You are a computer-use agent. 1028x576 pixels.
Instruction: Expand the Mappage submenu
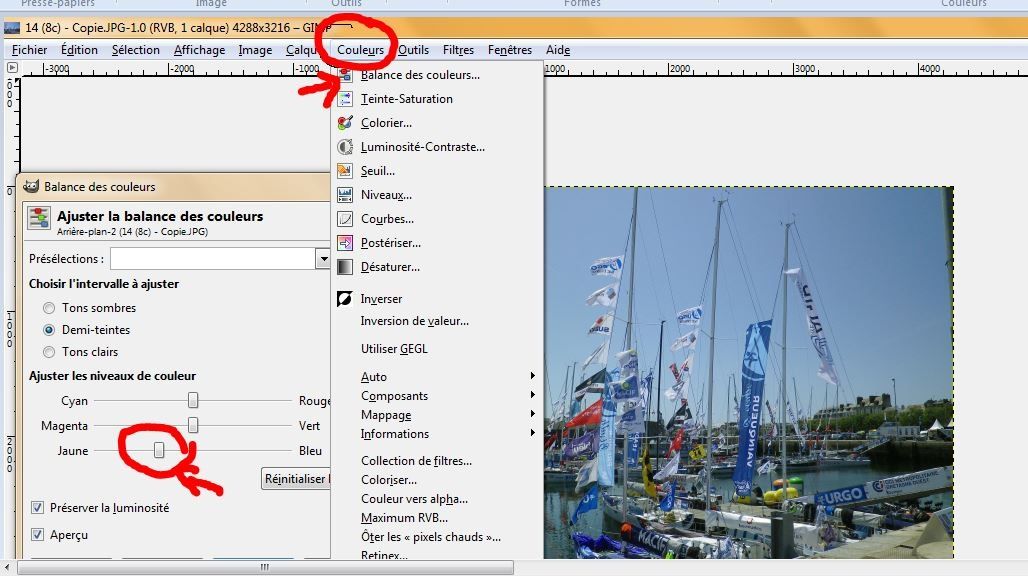[x=532, y=414]
